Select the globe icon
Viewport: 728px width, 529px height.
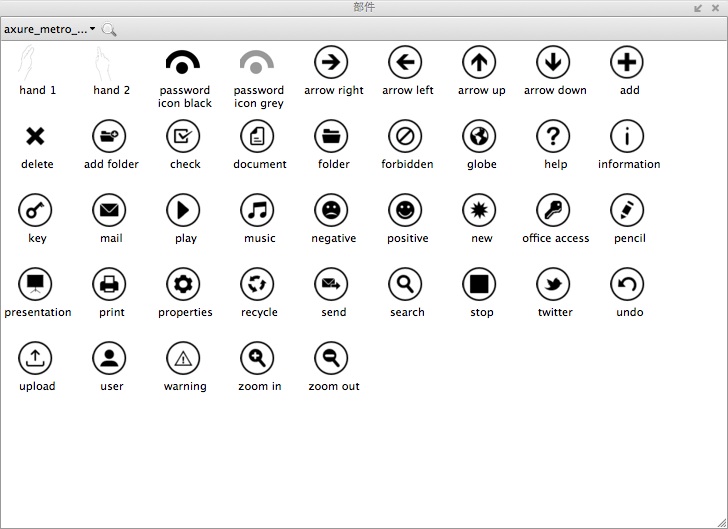[479, 136]
